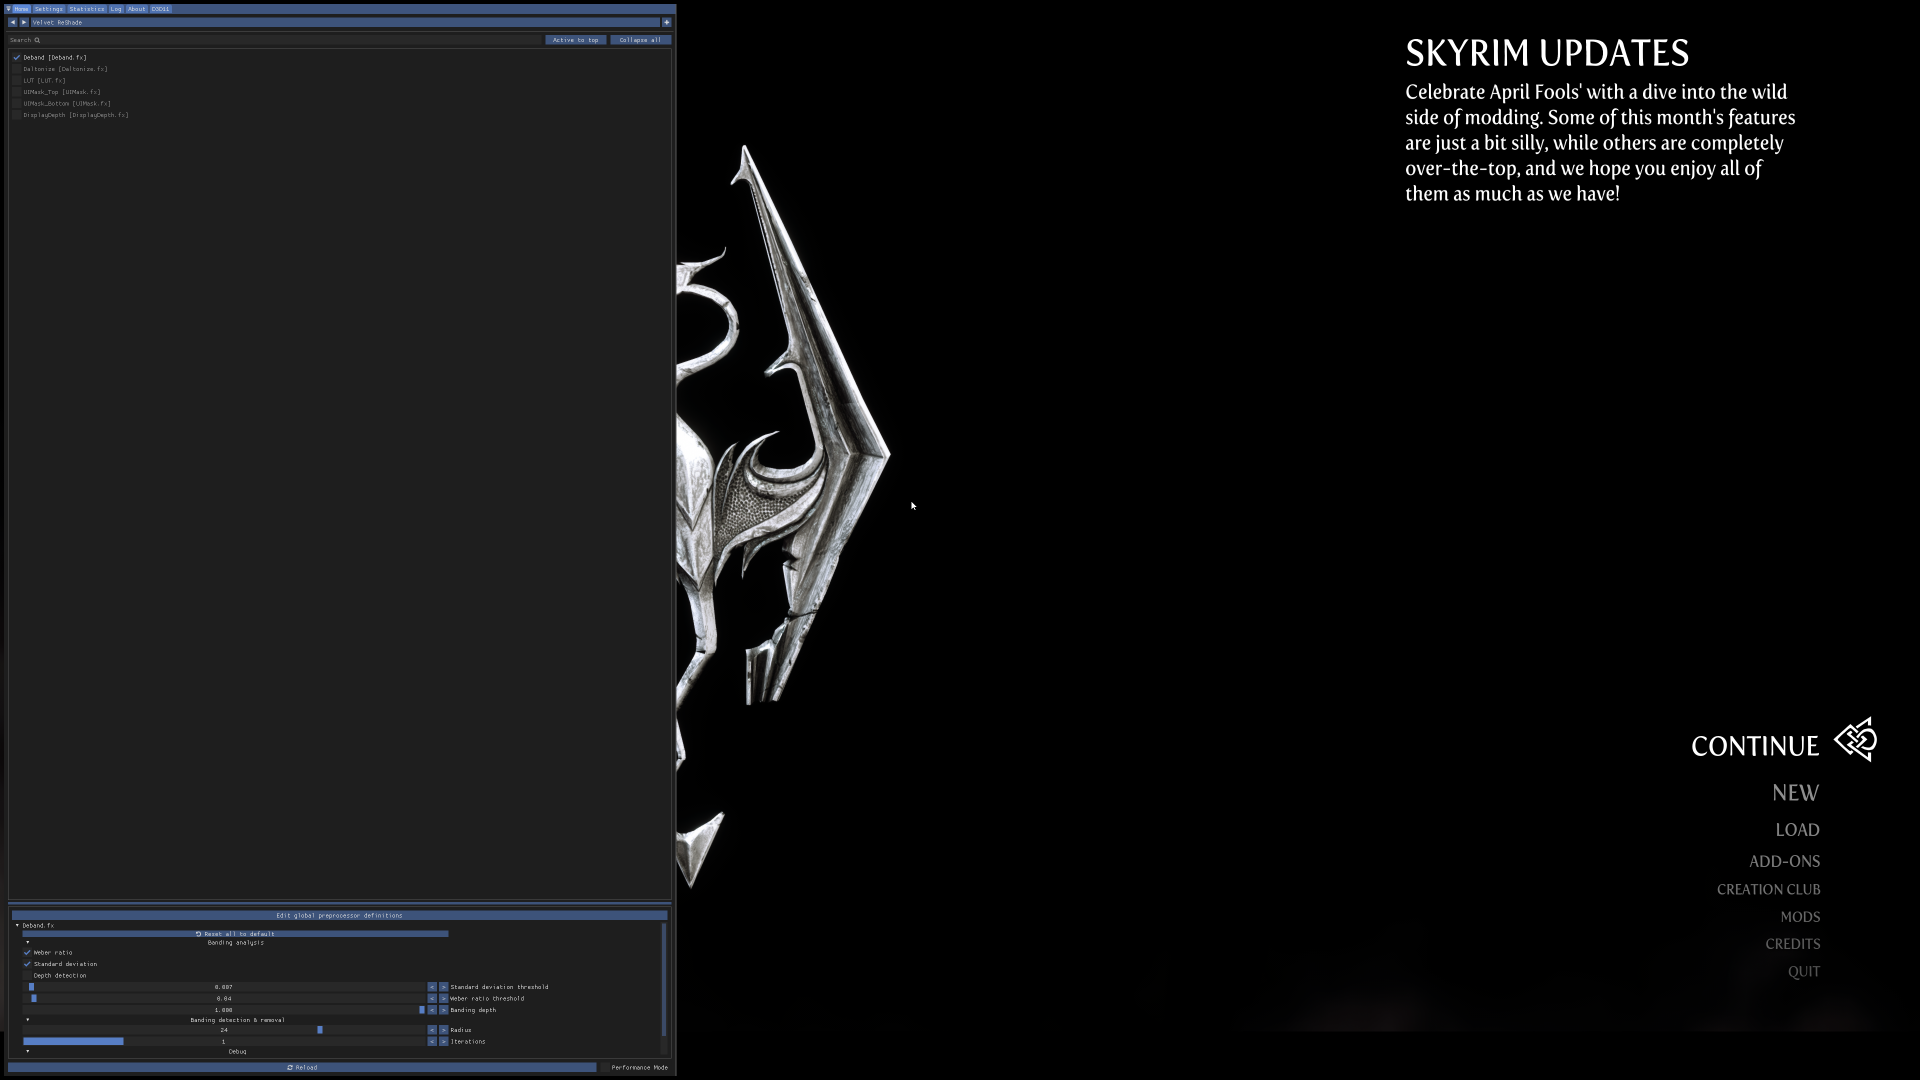Switch to the Settings tab
The height and width of the screenshot is (1080, 1920).
[49, 9]
